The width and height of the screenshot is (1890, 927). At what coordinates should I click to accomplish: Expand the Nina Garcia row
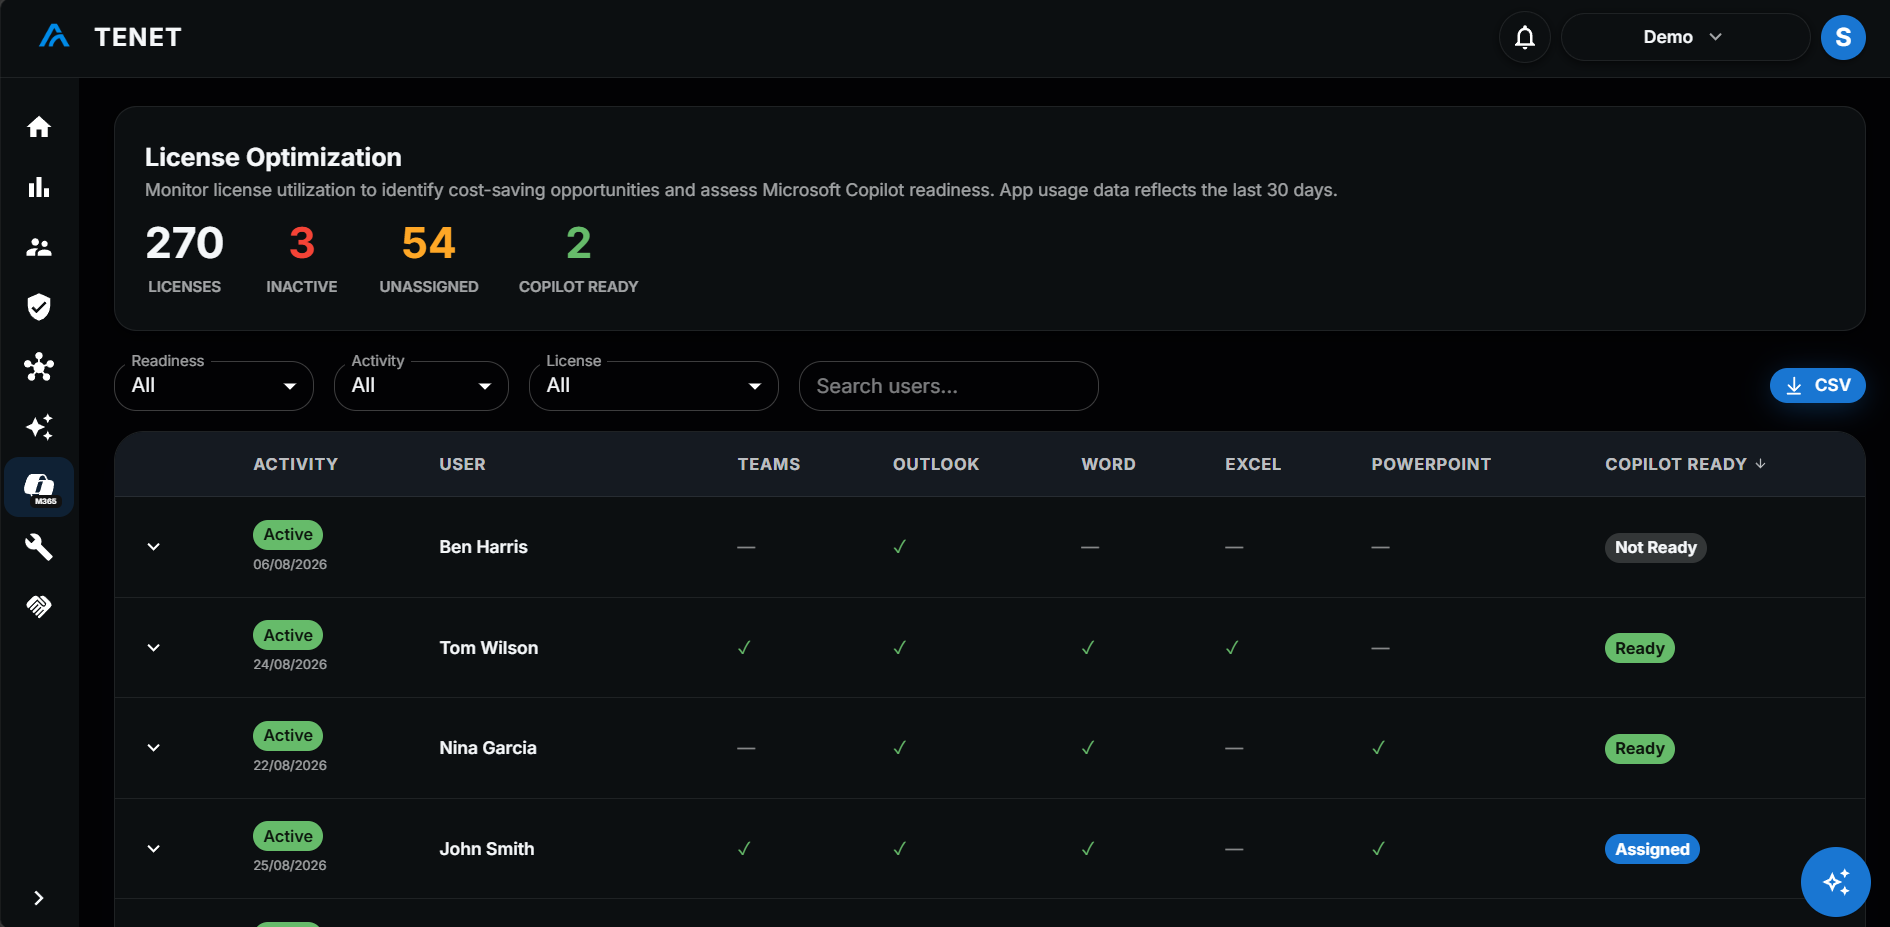[x=154, y=748]
